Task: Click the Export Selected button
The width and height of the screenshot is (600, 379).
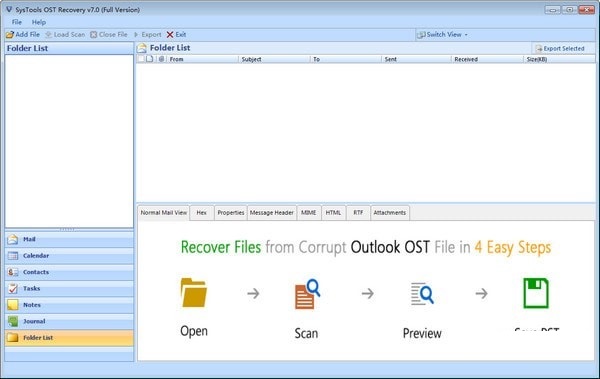Action: (x=560, y=49)
